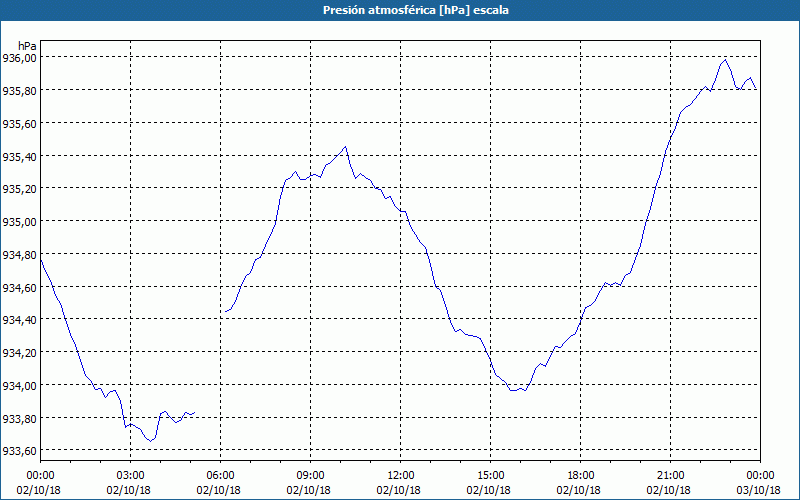The image size is (800, 500).
Task: Select the 934,60 y-axis value
Action: [20, 287]
